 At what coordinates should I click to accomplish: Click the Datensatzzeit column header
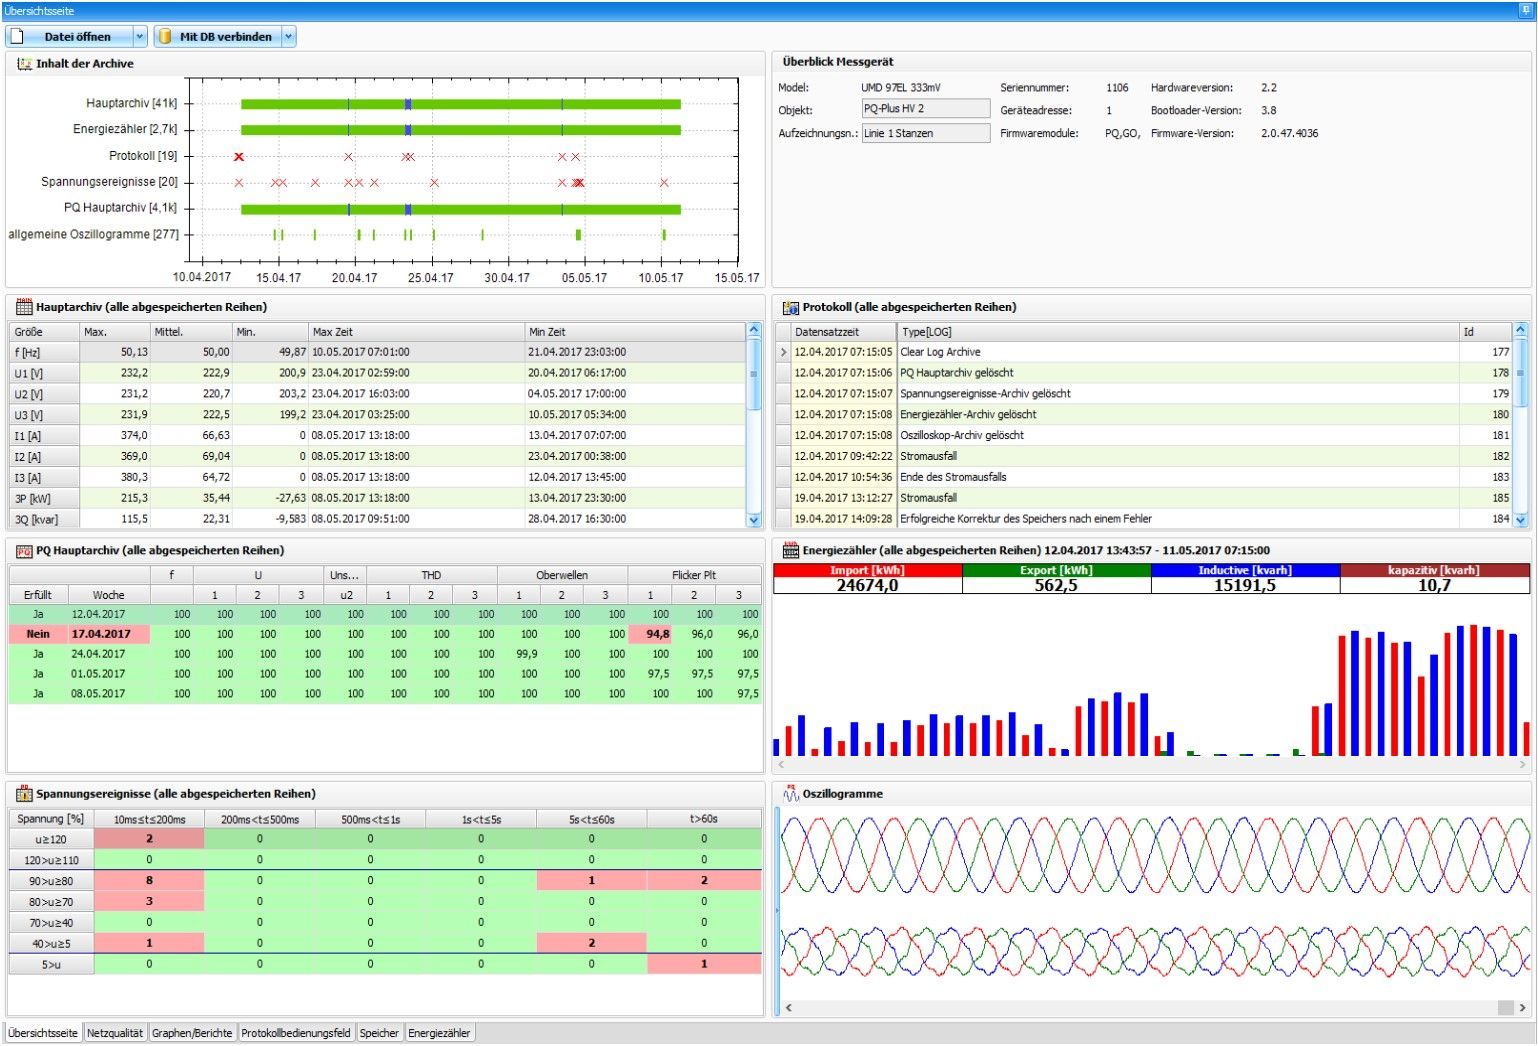pyautogui.click(x=844, y=332)
